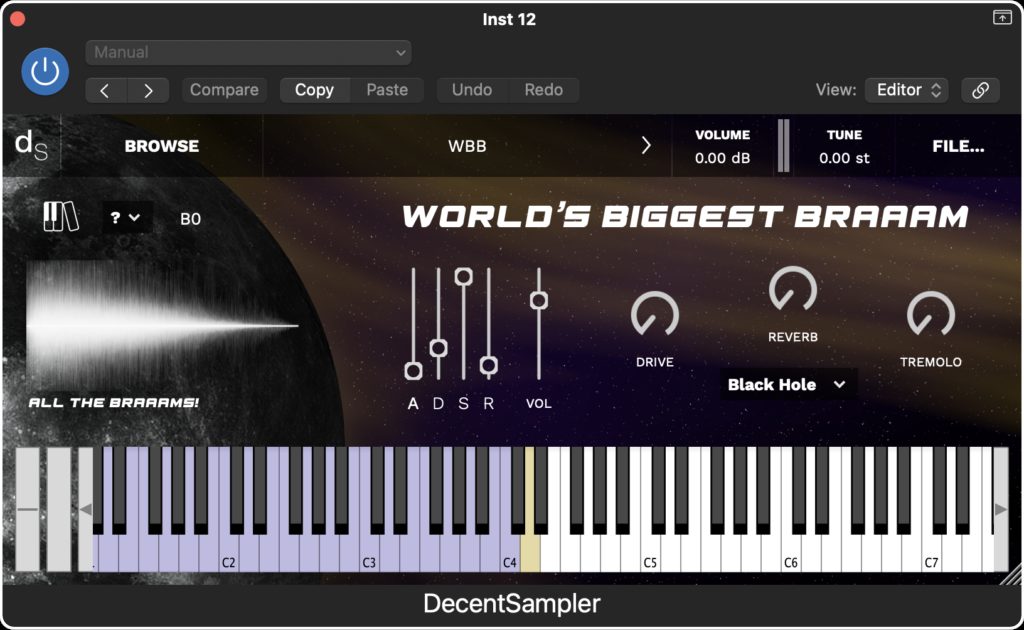1024x630 pixels.
Task: Close the Inst 12 plugin window
Action: [18, 19]
